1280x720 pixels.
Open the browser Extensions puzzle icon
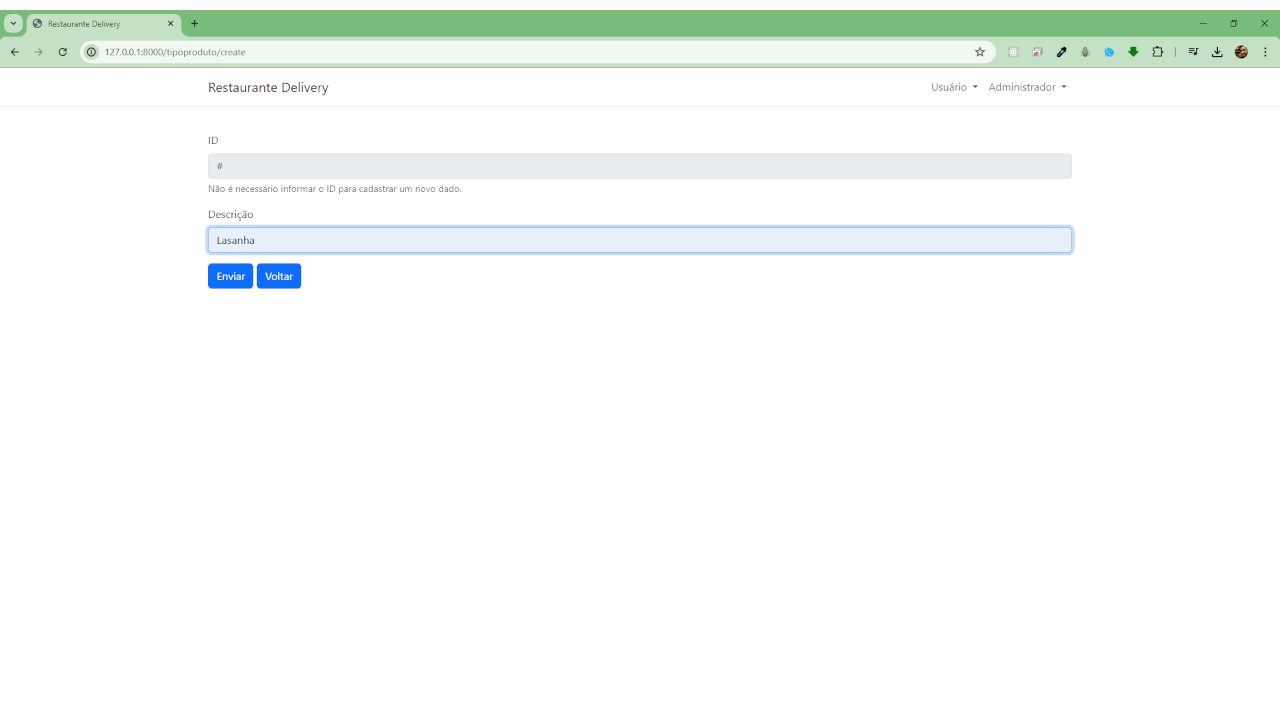[1158, 52]
